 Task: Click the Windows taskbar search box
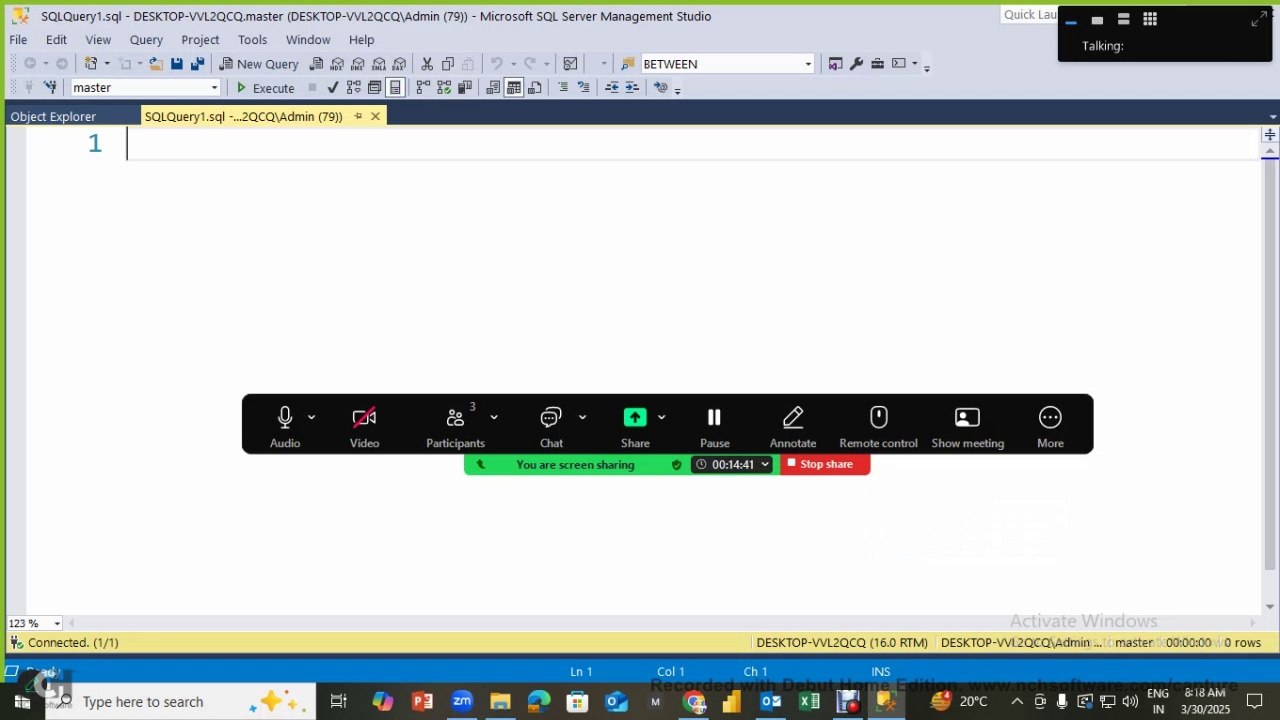182,702
